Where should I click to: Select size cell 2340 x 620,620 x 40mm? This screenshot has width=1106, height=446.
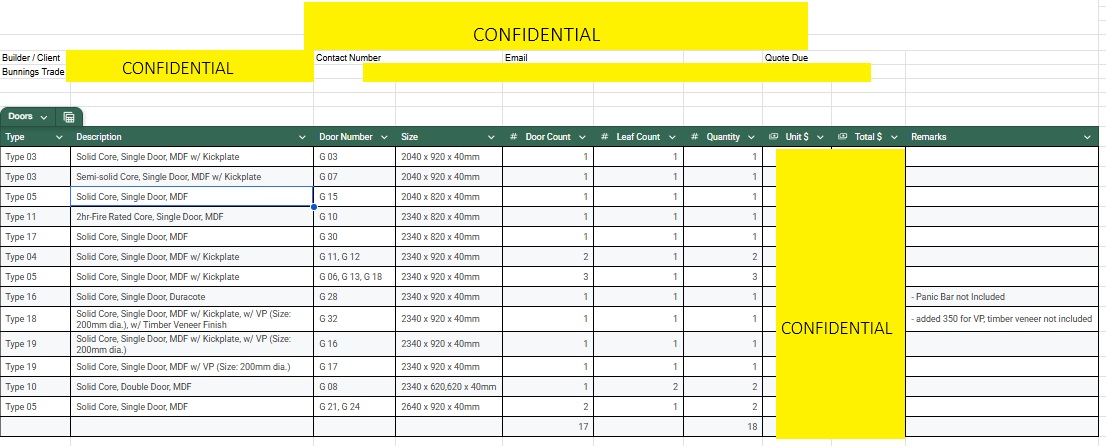(x=449, y=387)
